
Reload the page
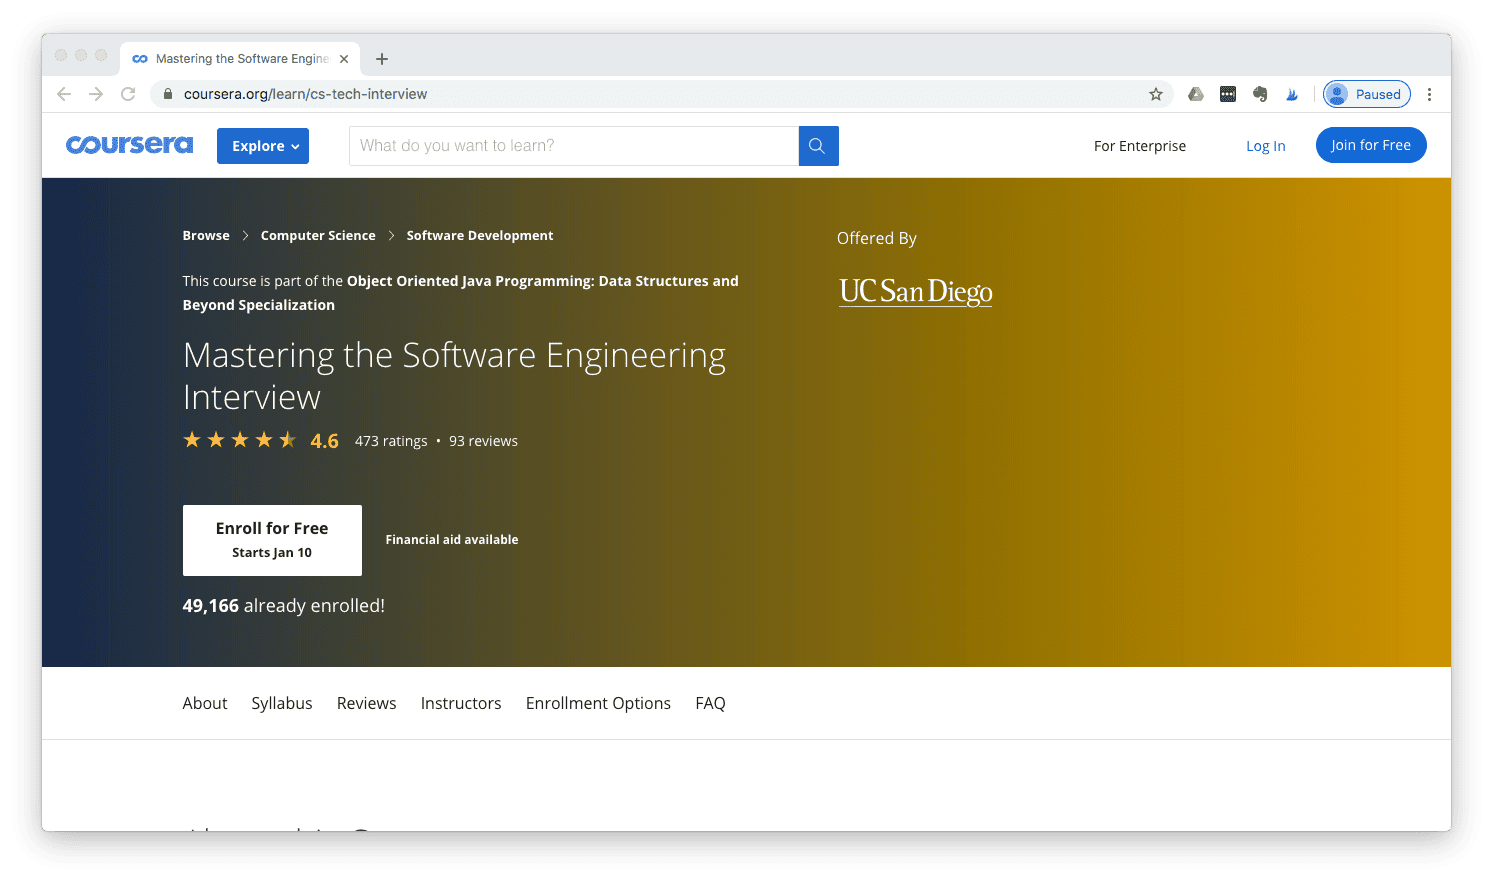[128, 94]
